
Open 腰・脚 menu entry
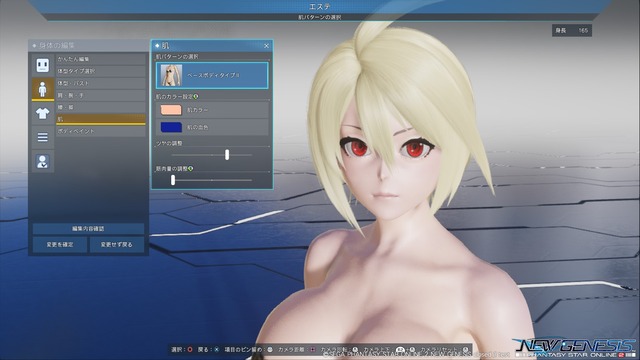[101, 107]
